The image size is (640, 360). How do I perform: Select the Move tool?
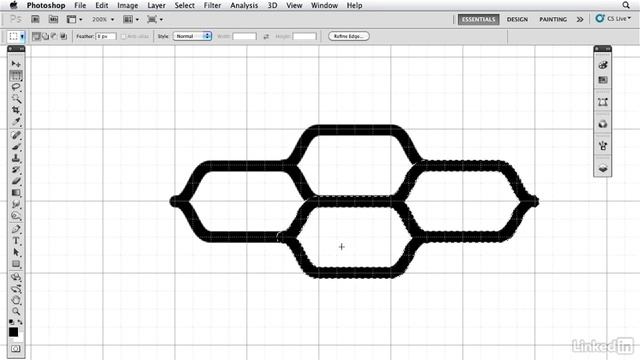point(16,64)
